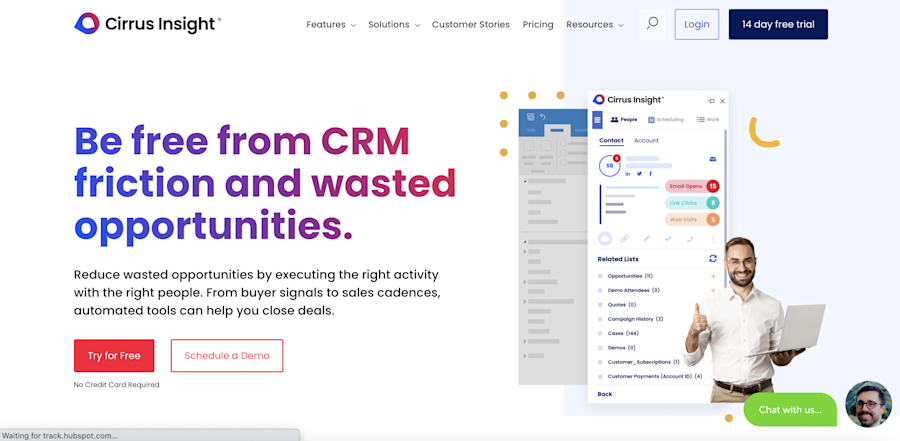Click the chat agent avatar photo
This screenshot has height=441, width=900.
point(868,404)
